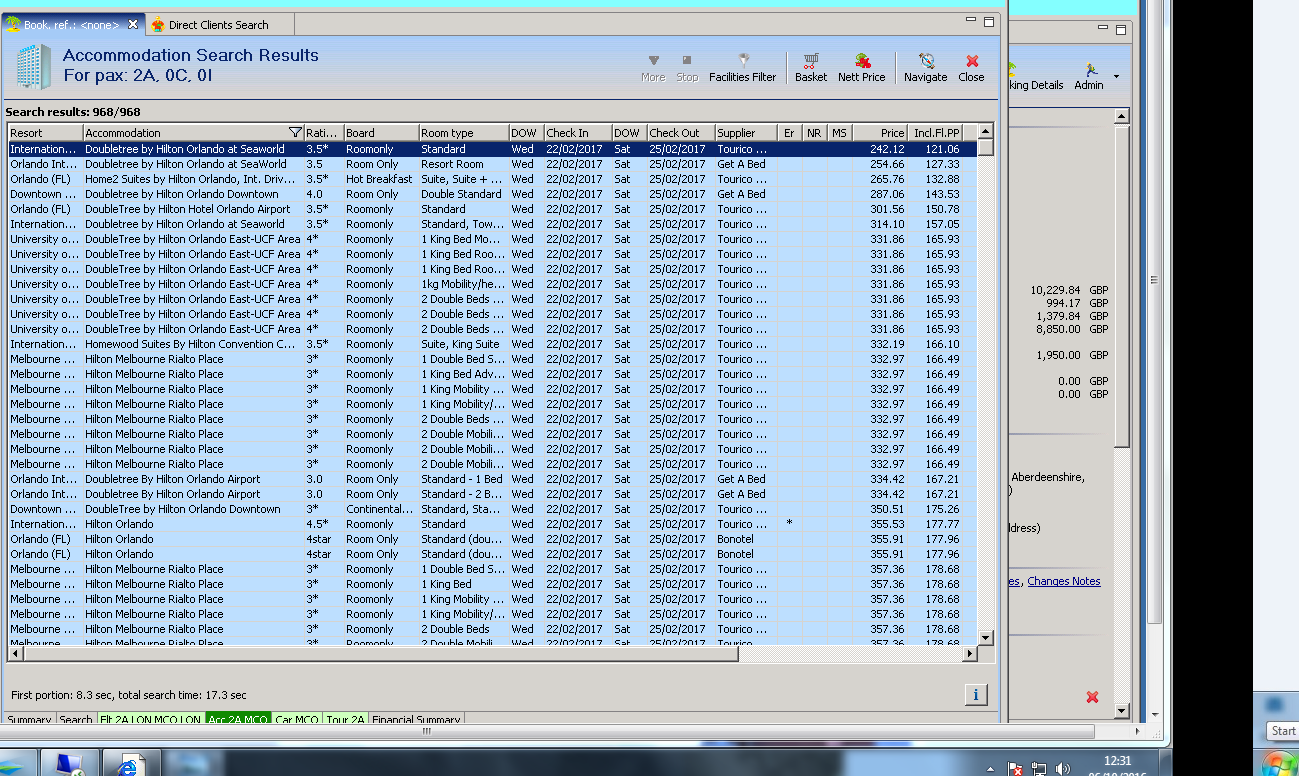The width and height of the screenshot is (1299, 776).
Task: Open the Changes Notes link
Action: tap(1063, 581)
